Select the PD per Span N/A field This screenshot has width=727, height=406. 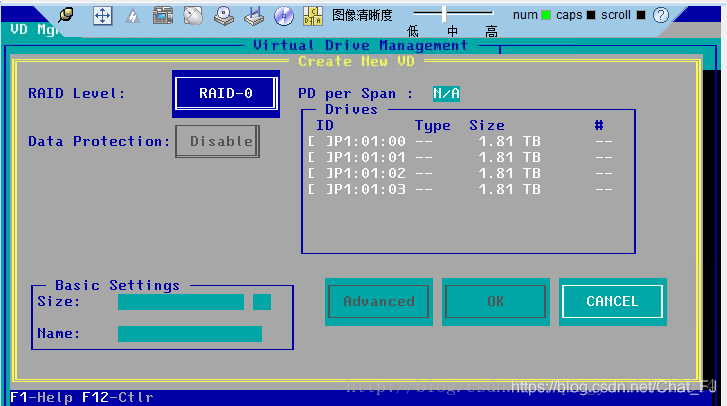tap(446, 94)
